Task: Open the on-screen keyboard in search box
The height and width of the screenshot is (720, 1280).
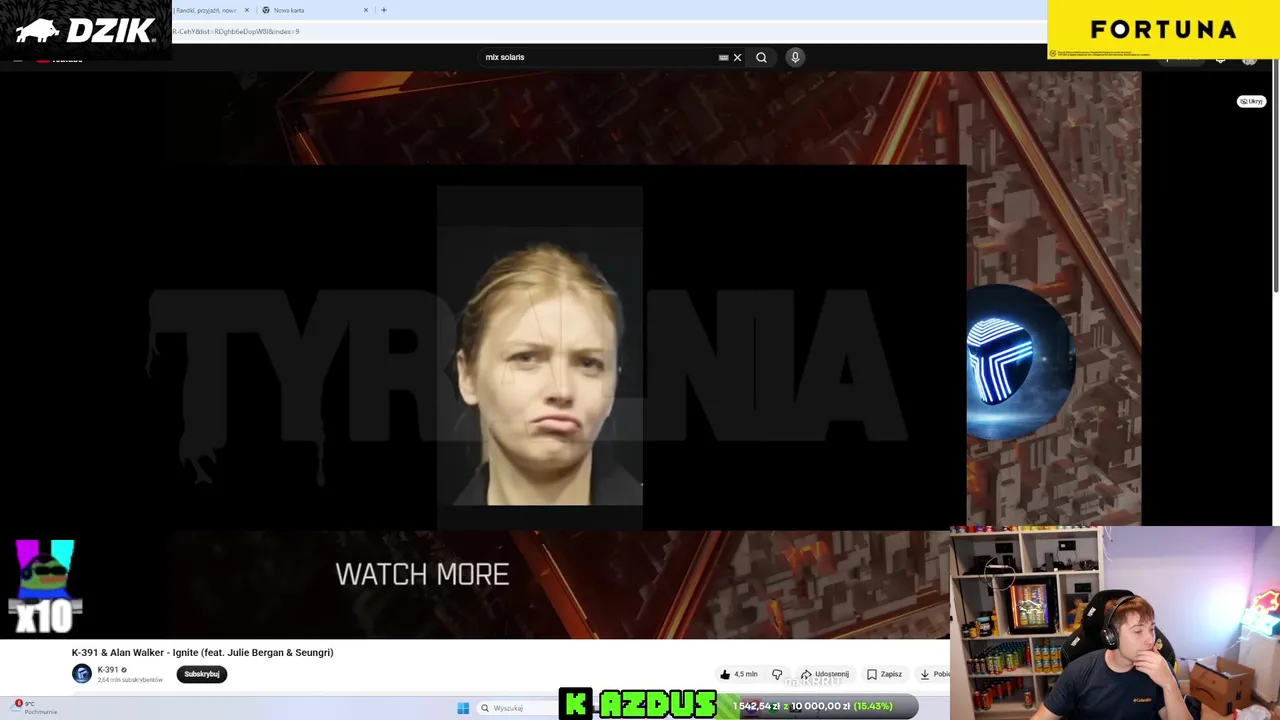Action: coord(723,57)
